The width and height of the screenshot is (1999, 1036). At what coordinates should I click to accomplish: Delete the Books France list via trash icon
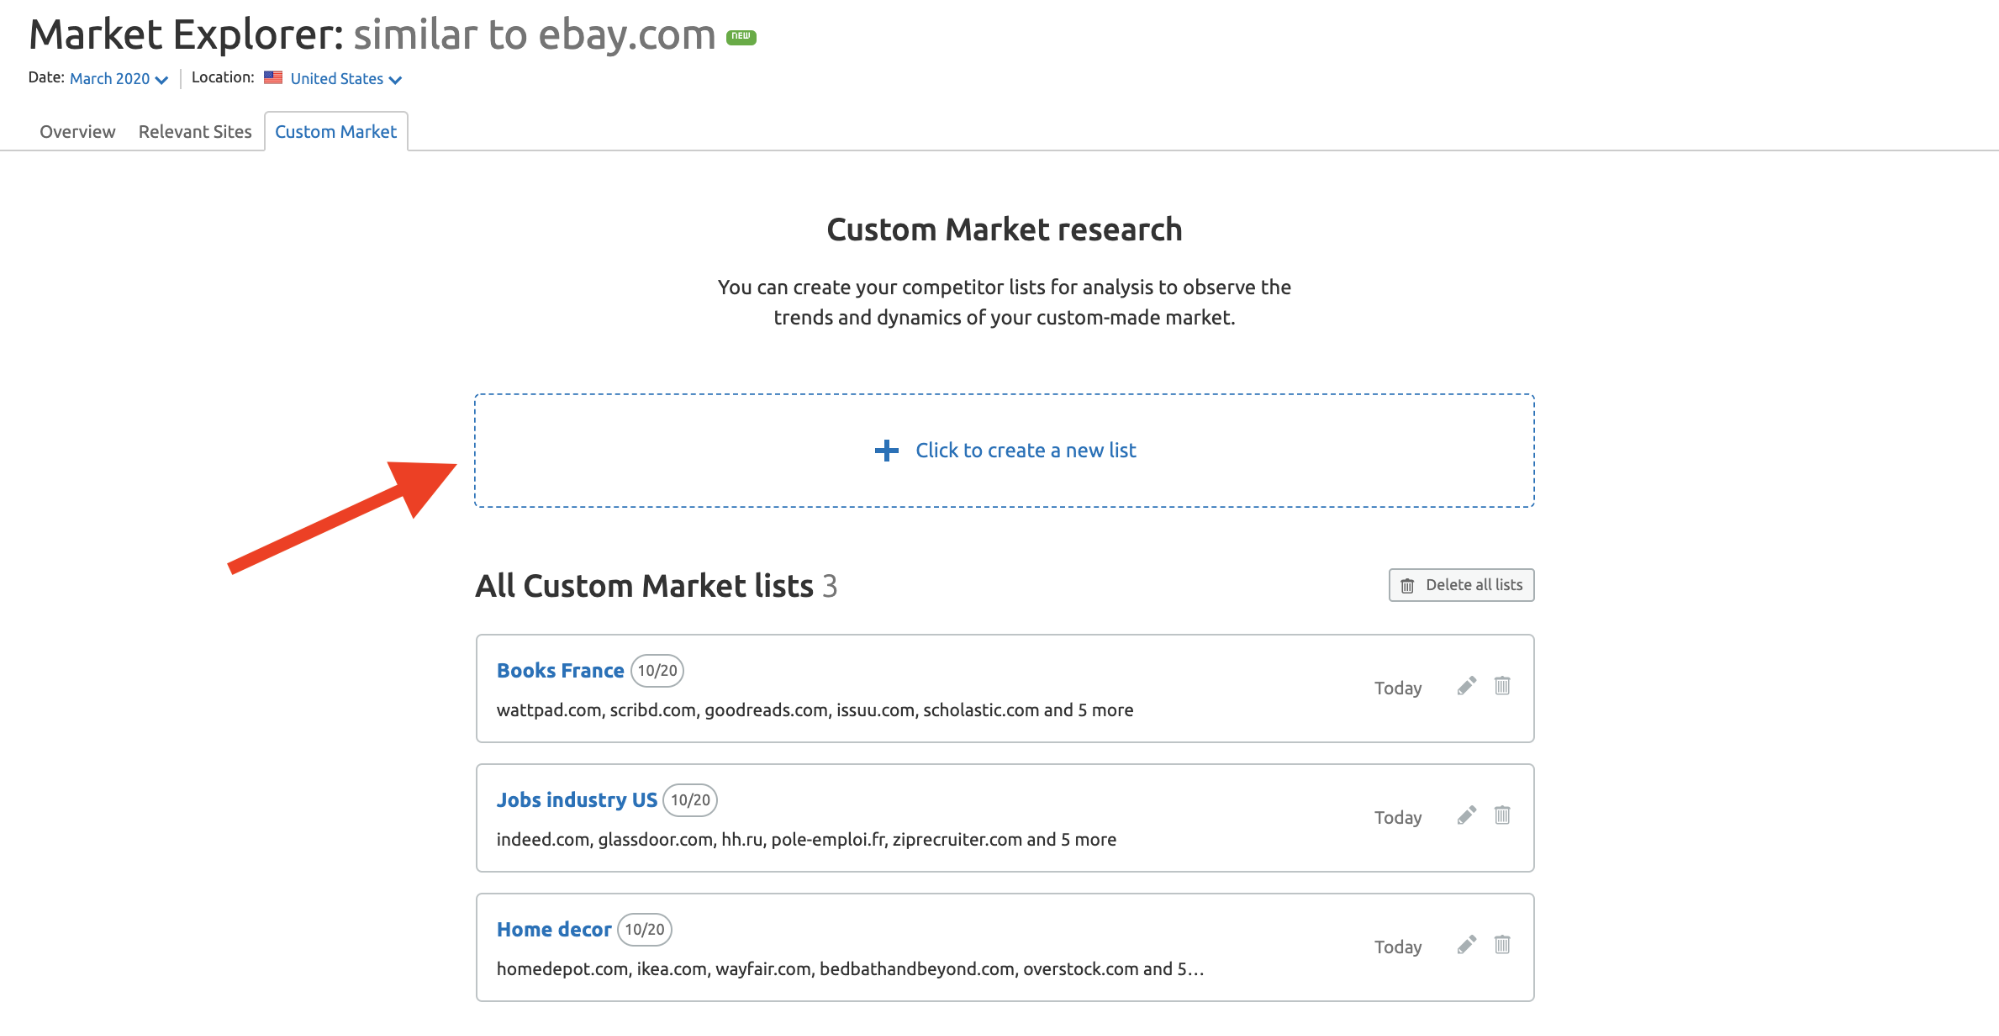[1502, 686]
